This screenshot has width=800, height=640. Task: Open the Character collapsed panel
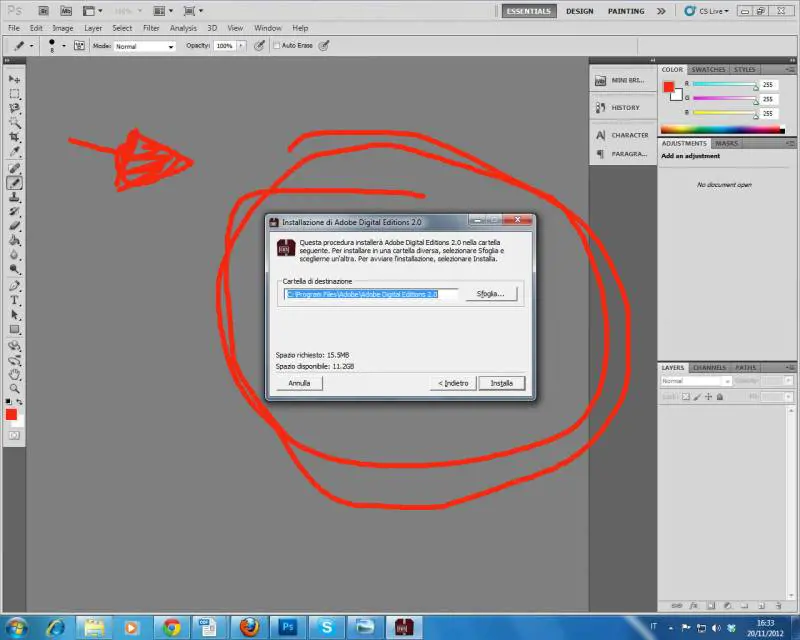coord(622,135)
